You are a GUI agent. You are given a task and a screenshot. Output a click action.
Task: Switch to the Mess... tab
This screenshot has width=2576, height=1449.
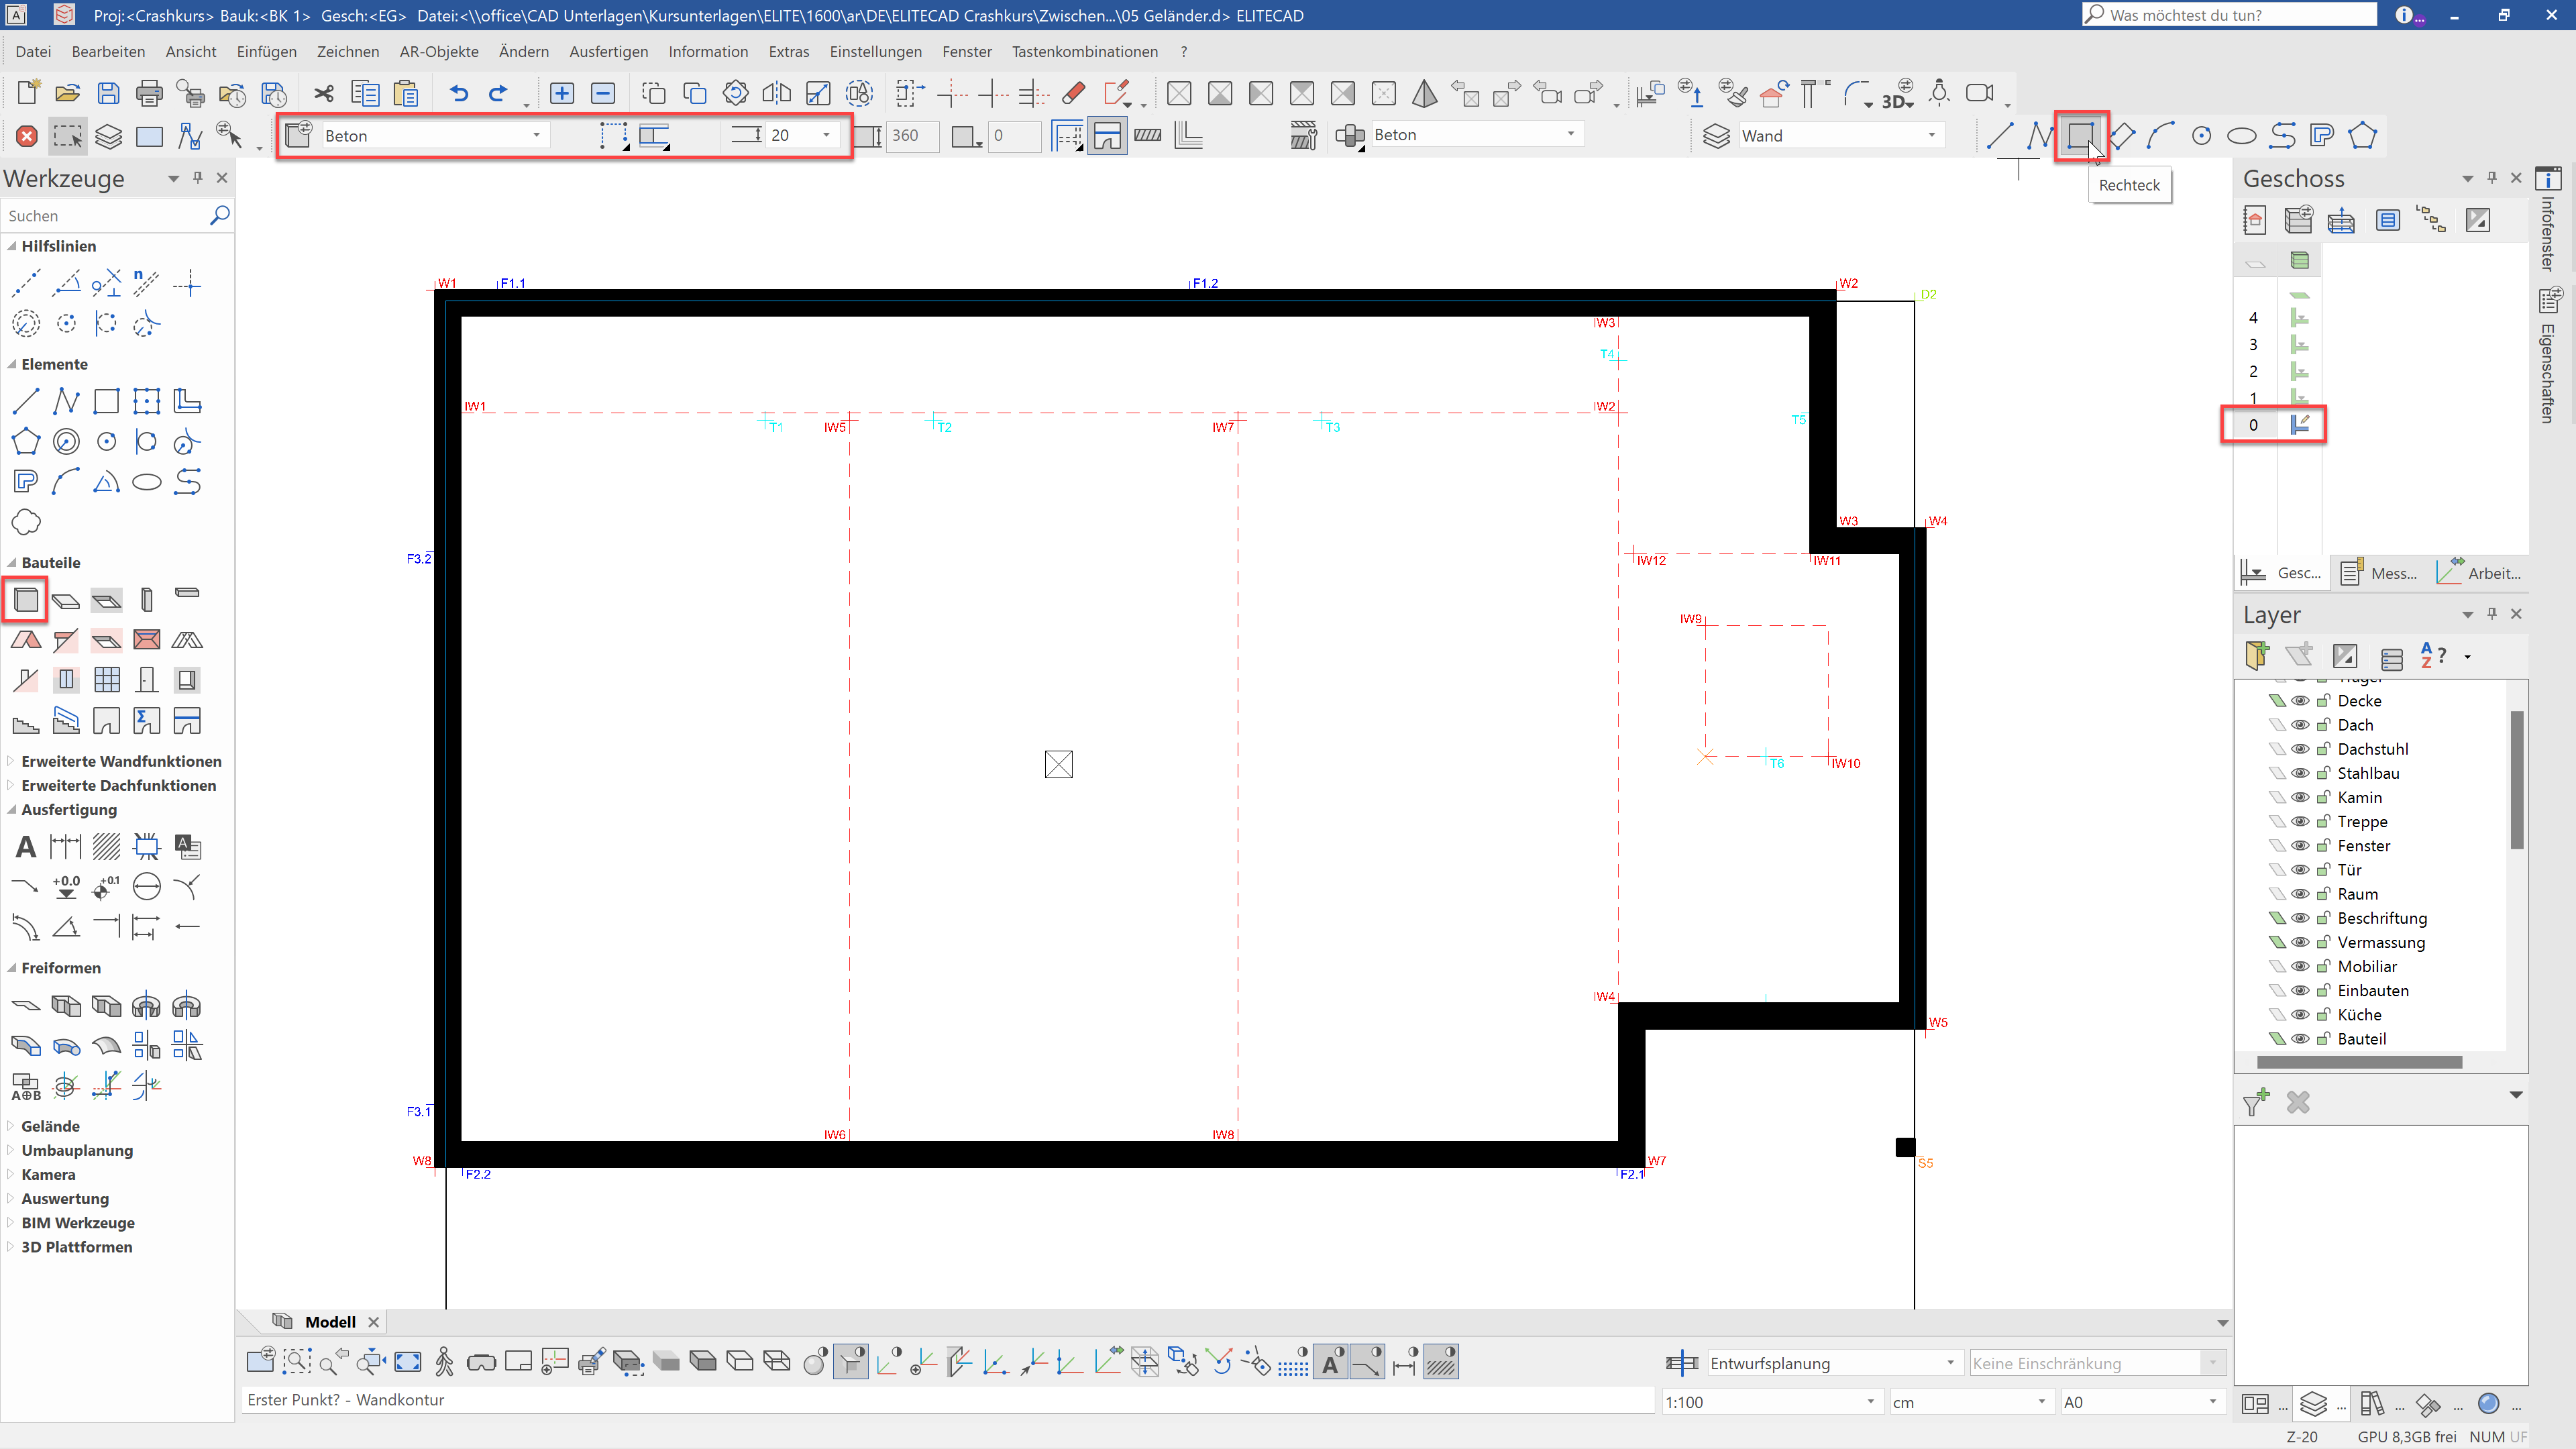2379,573
